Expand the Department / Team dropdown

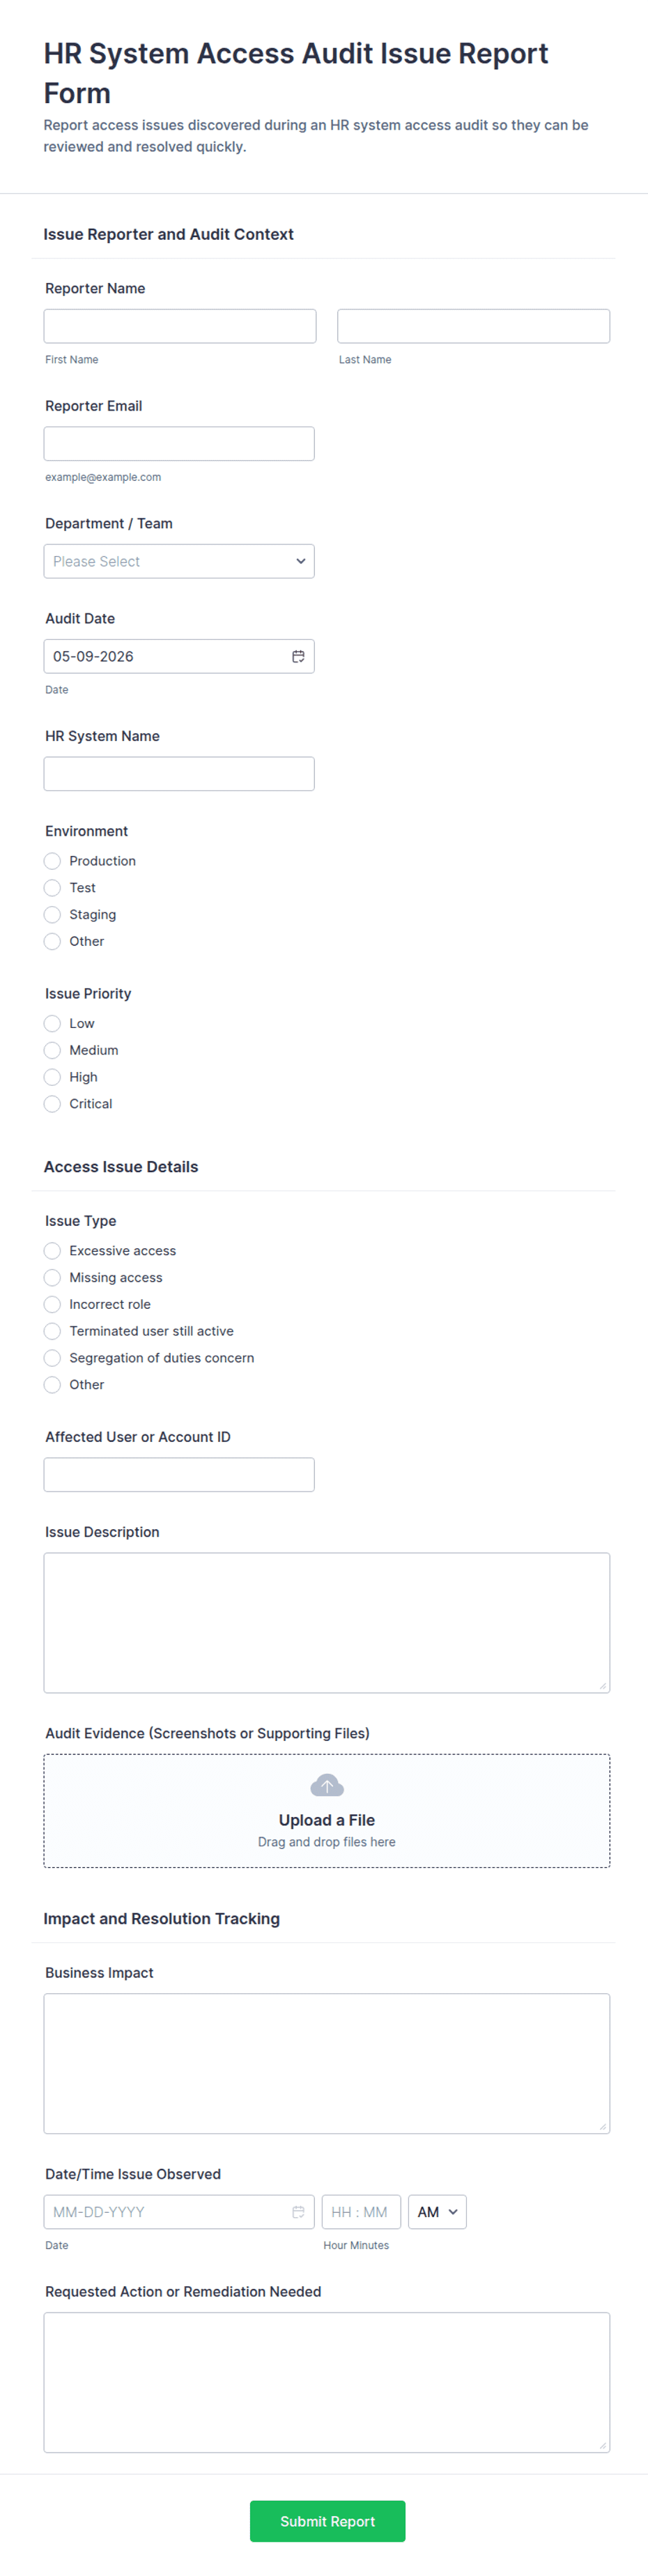coord(179,561)
